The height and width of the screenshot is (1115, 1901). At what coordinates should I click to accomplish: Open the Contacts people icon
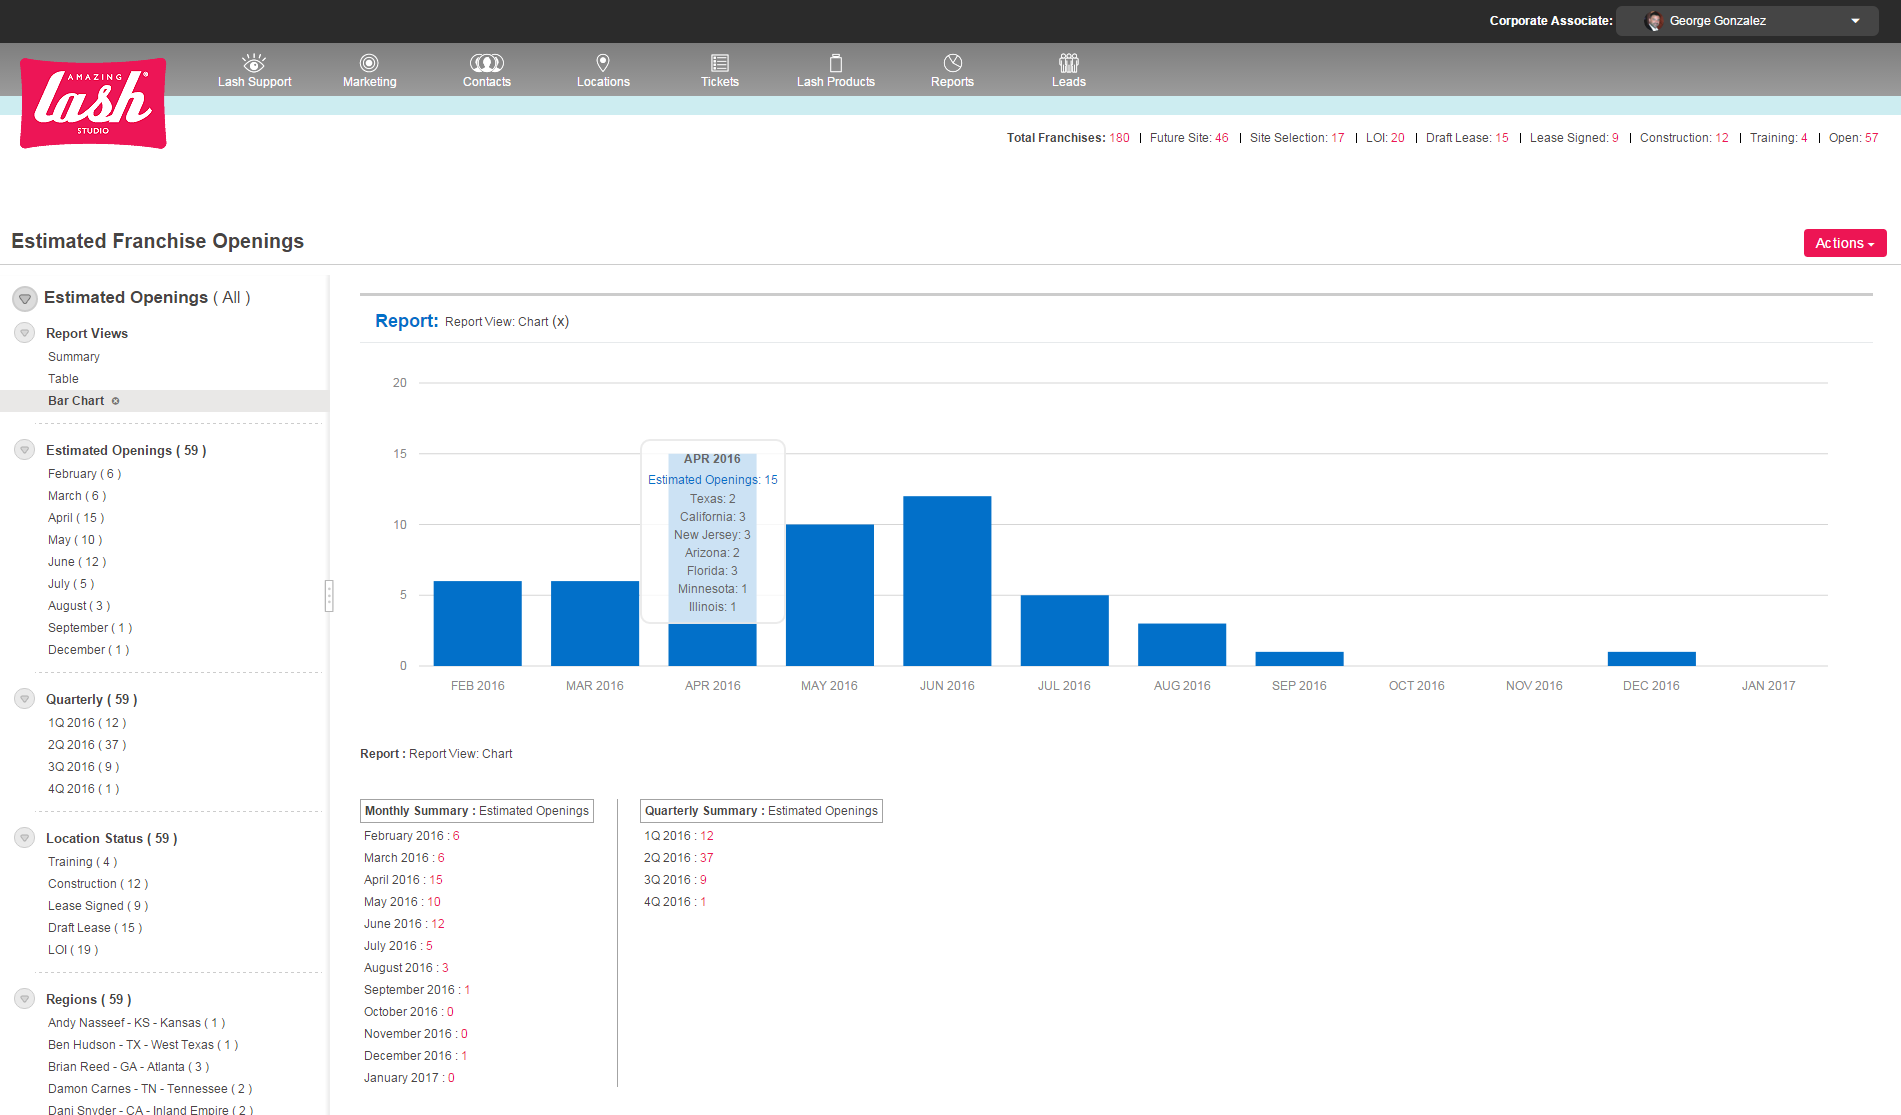[487, 62]
